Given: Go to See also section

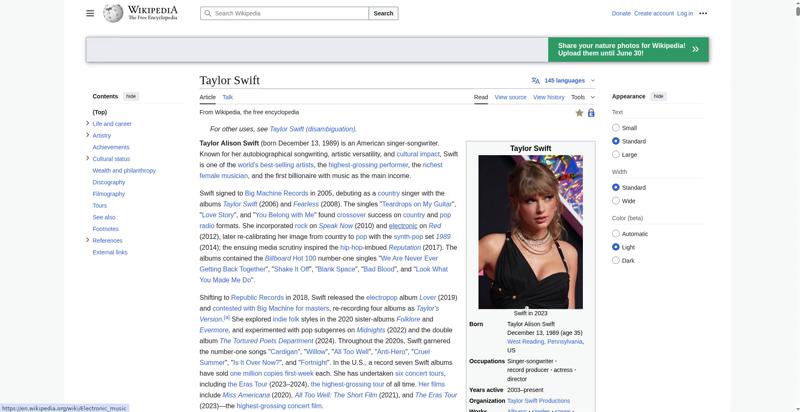Looking at the screenshot, I should coord(104,217).
